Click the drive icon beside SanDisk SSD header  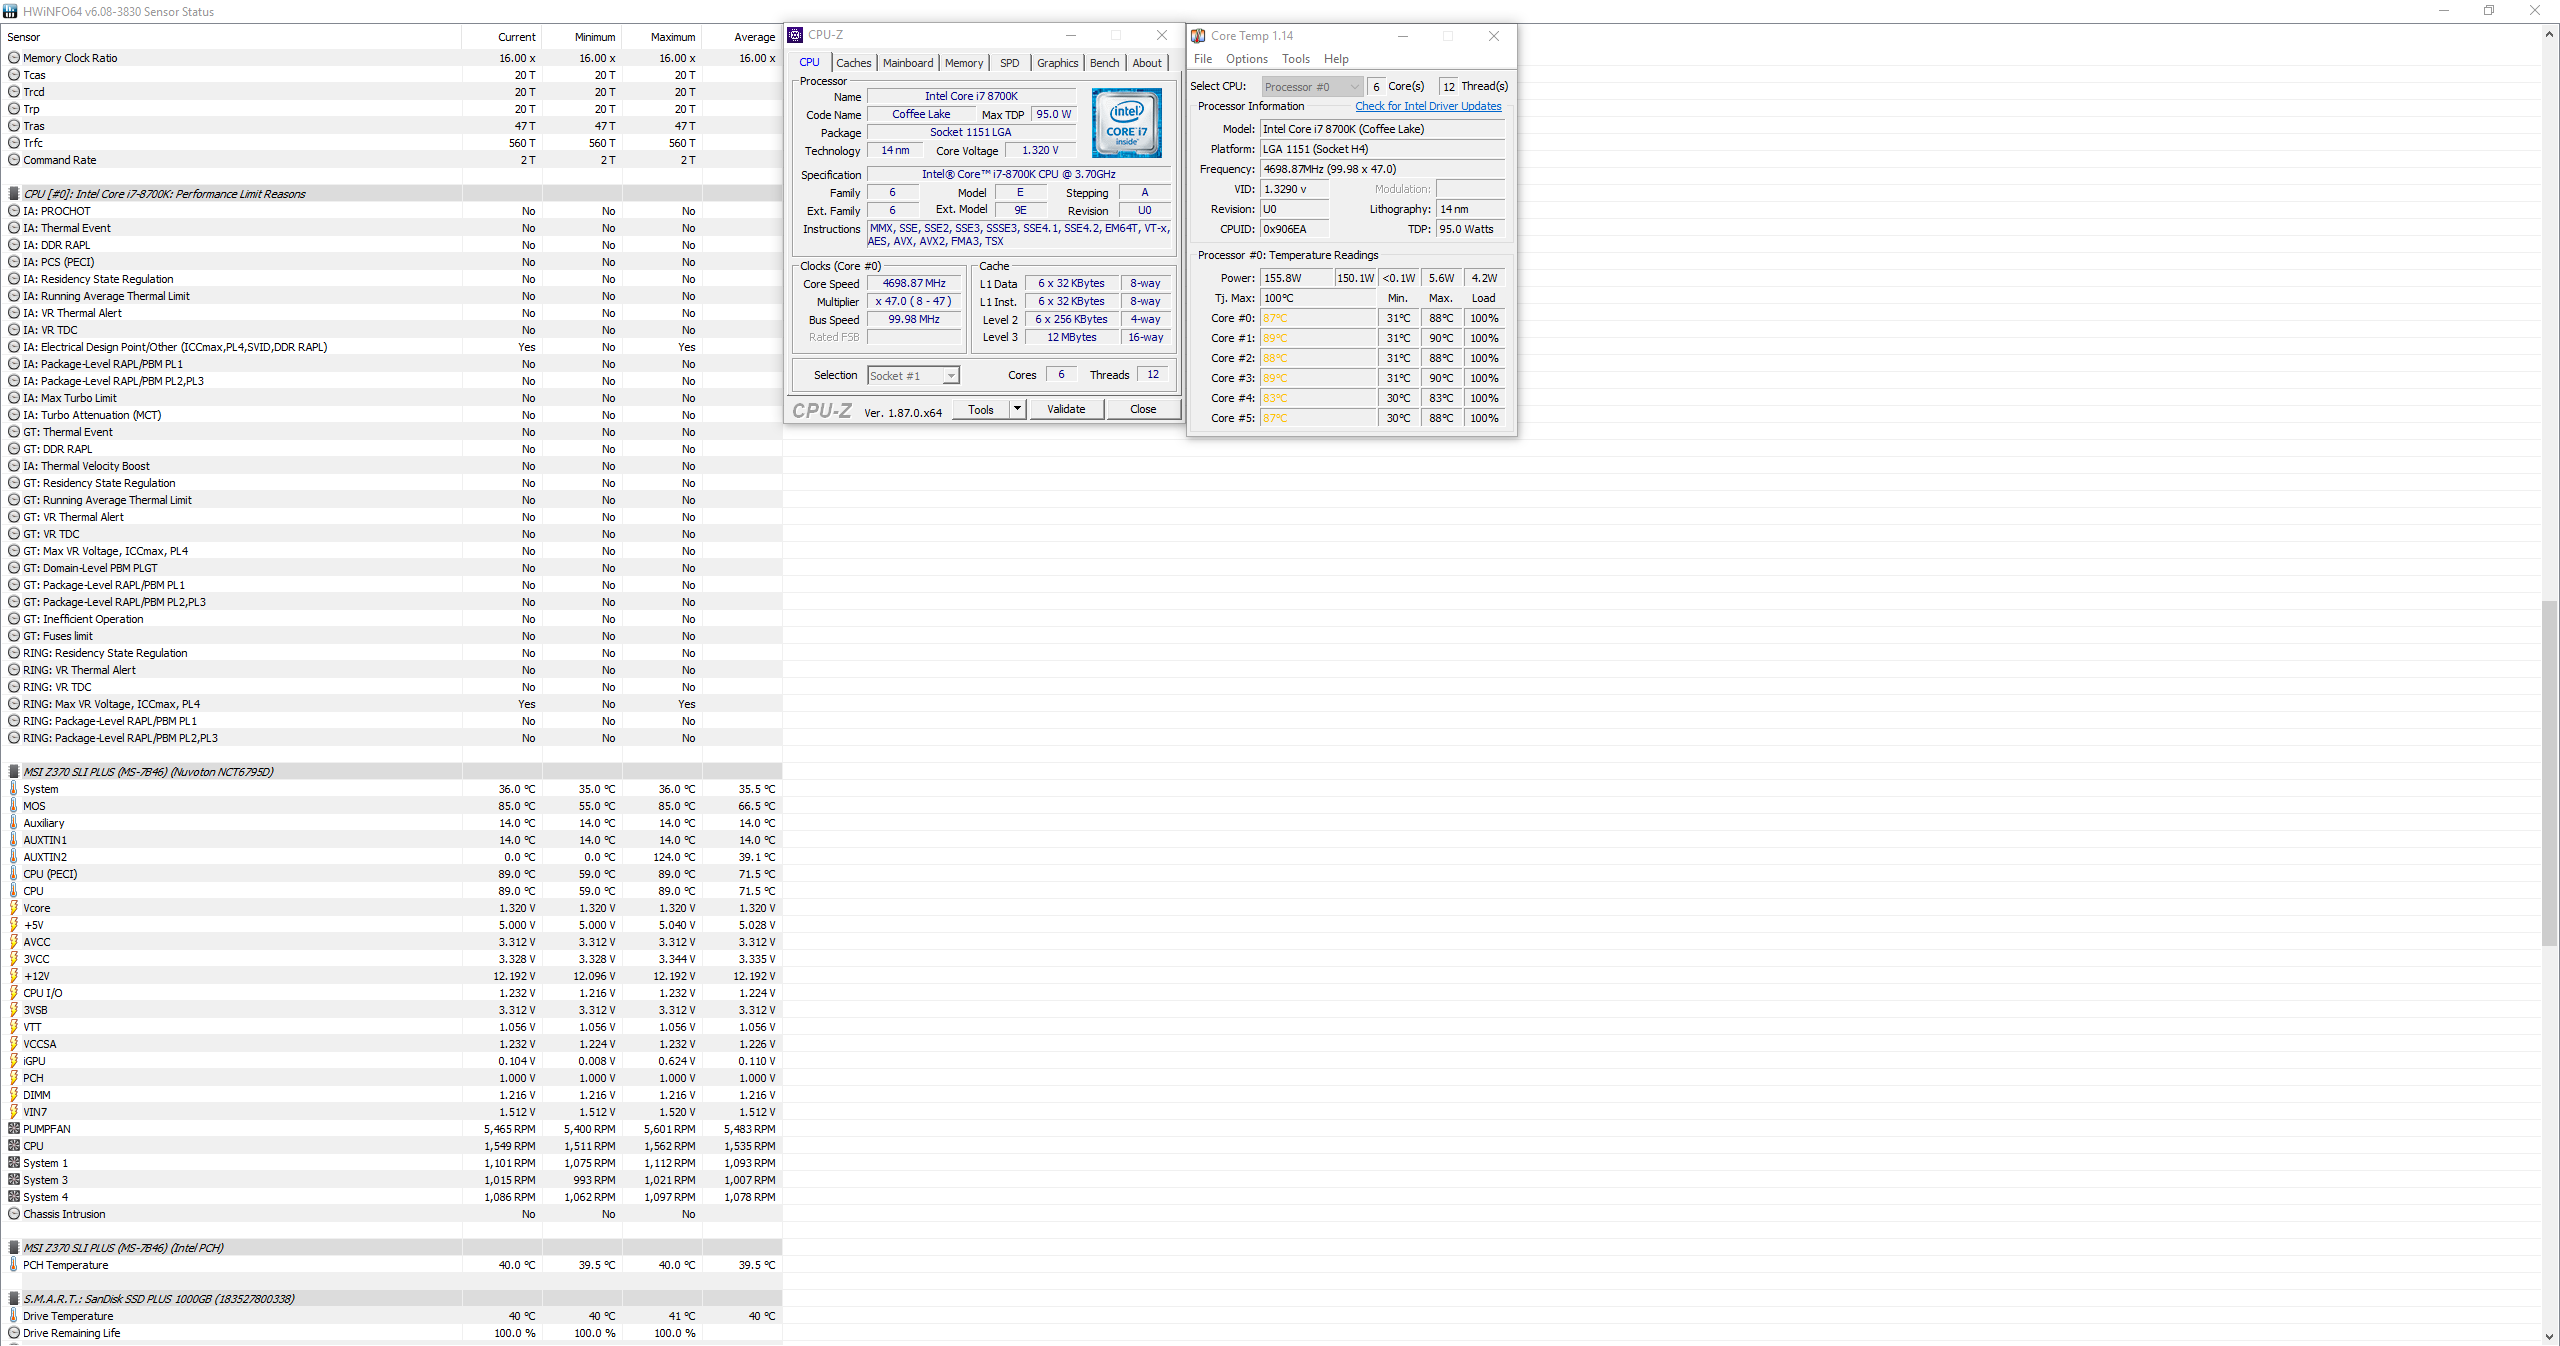(x=14, y=1299)
